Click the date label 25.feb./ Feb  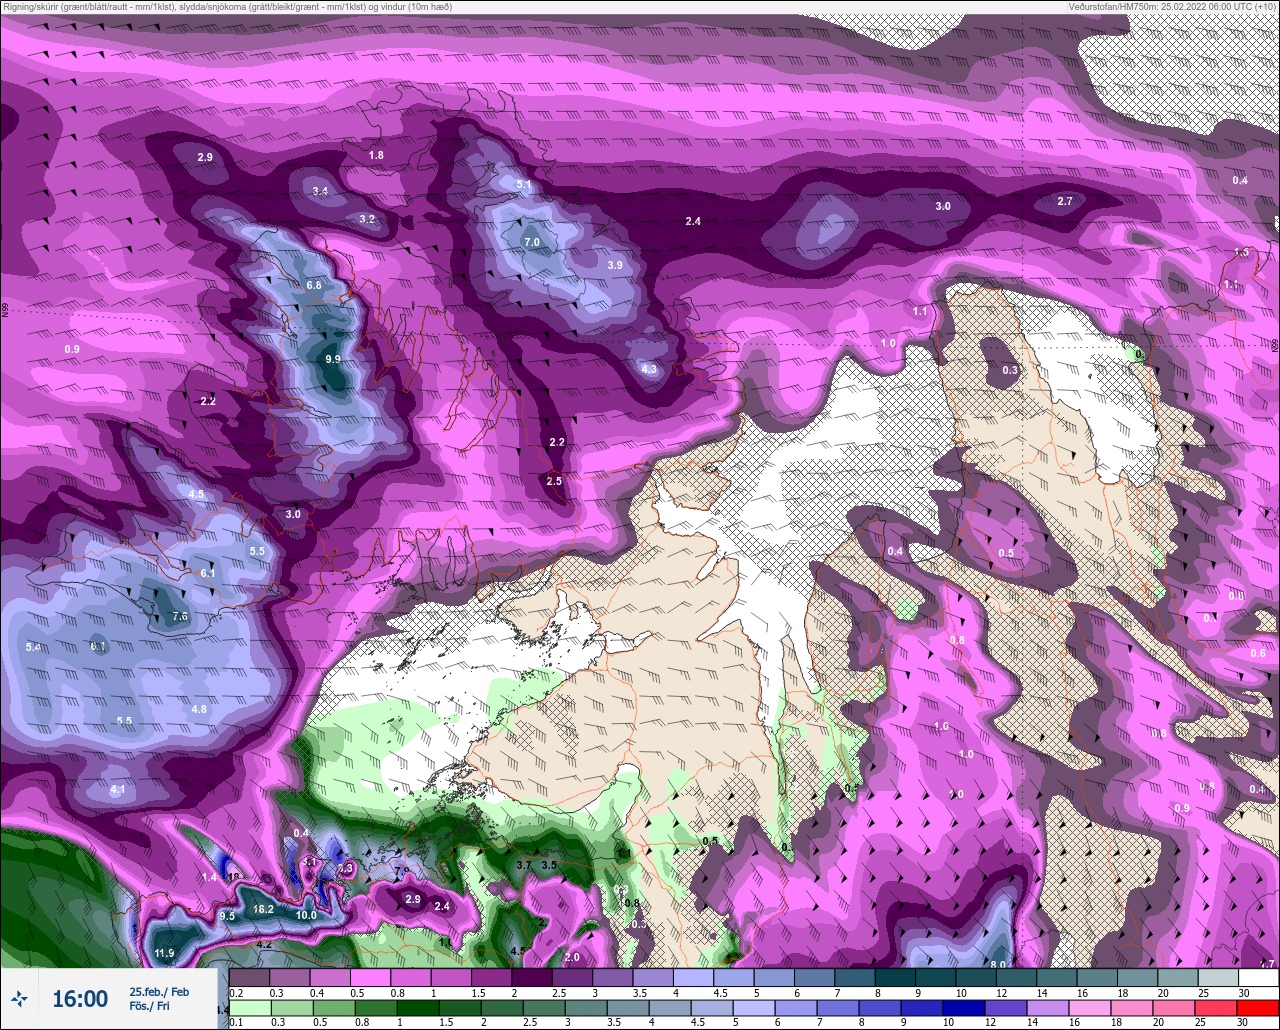[159, 991]
